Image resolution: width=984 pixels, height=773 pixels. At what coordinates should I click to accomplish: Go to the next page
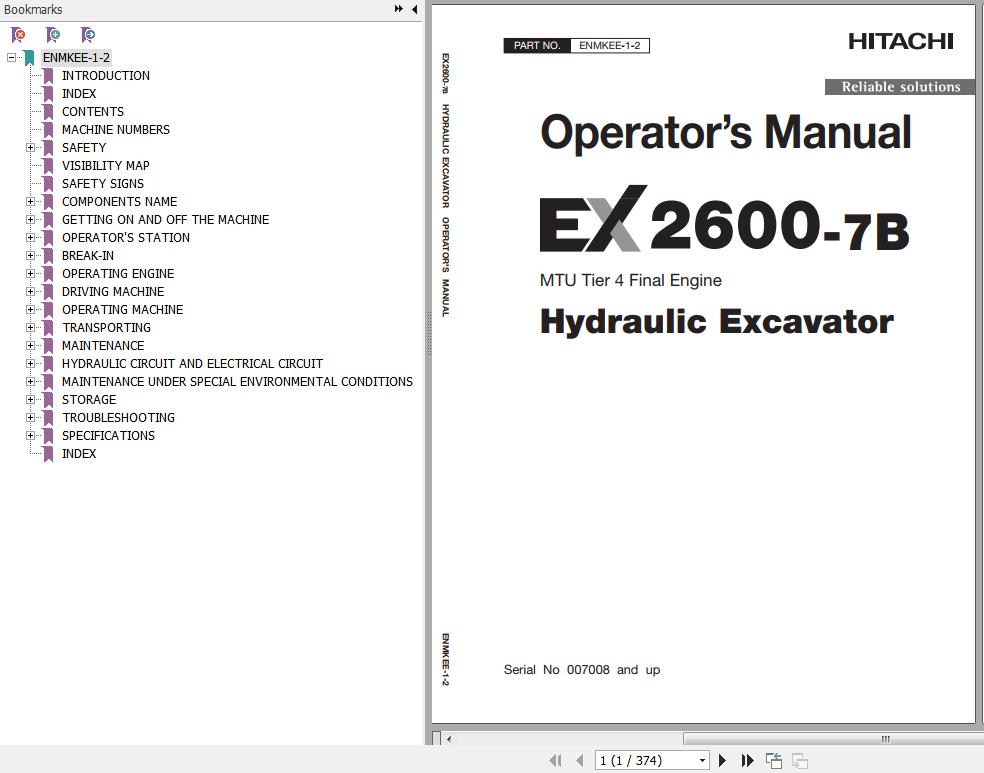pyautogui.click(x=722, y=760)
